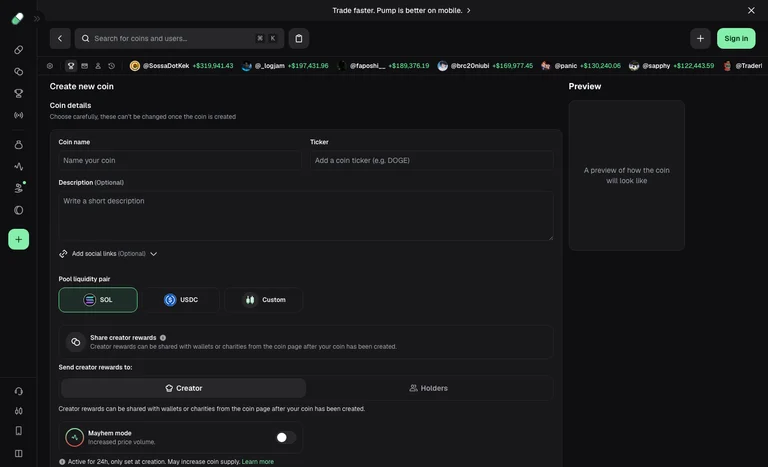The image size is (768, 467).
Task: Click the Ticker input field
Action: click(x=432, y=160)
